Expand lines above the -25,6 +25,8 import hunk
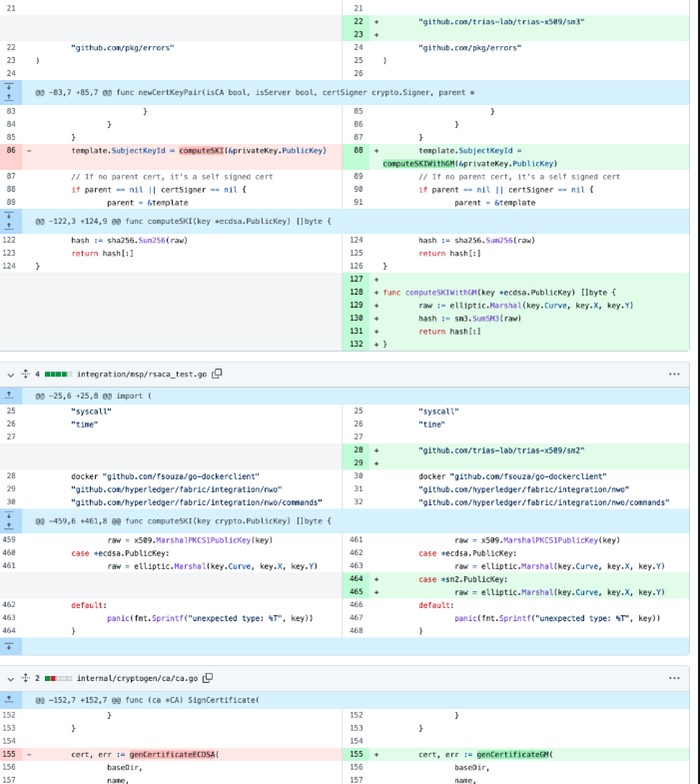 point(9,396)
